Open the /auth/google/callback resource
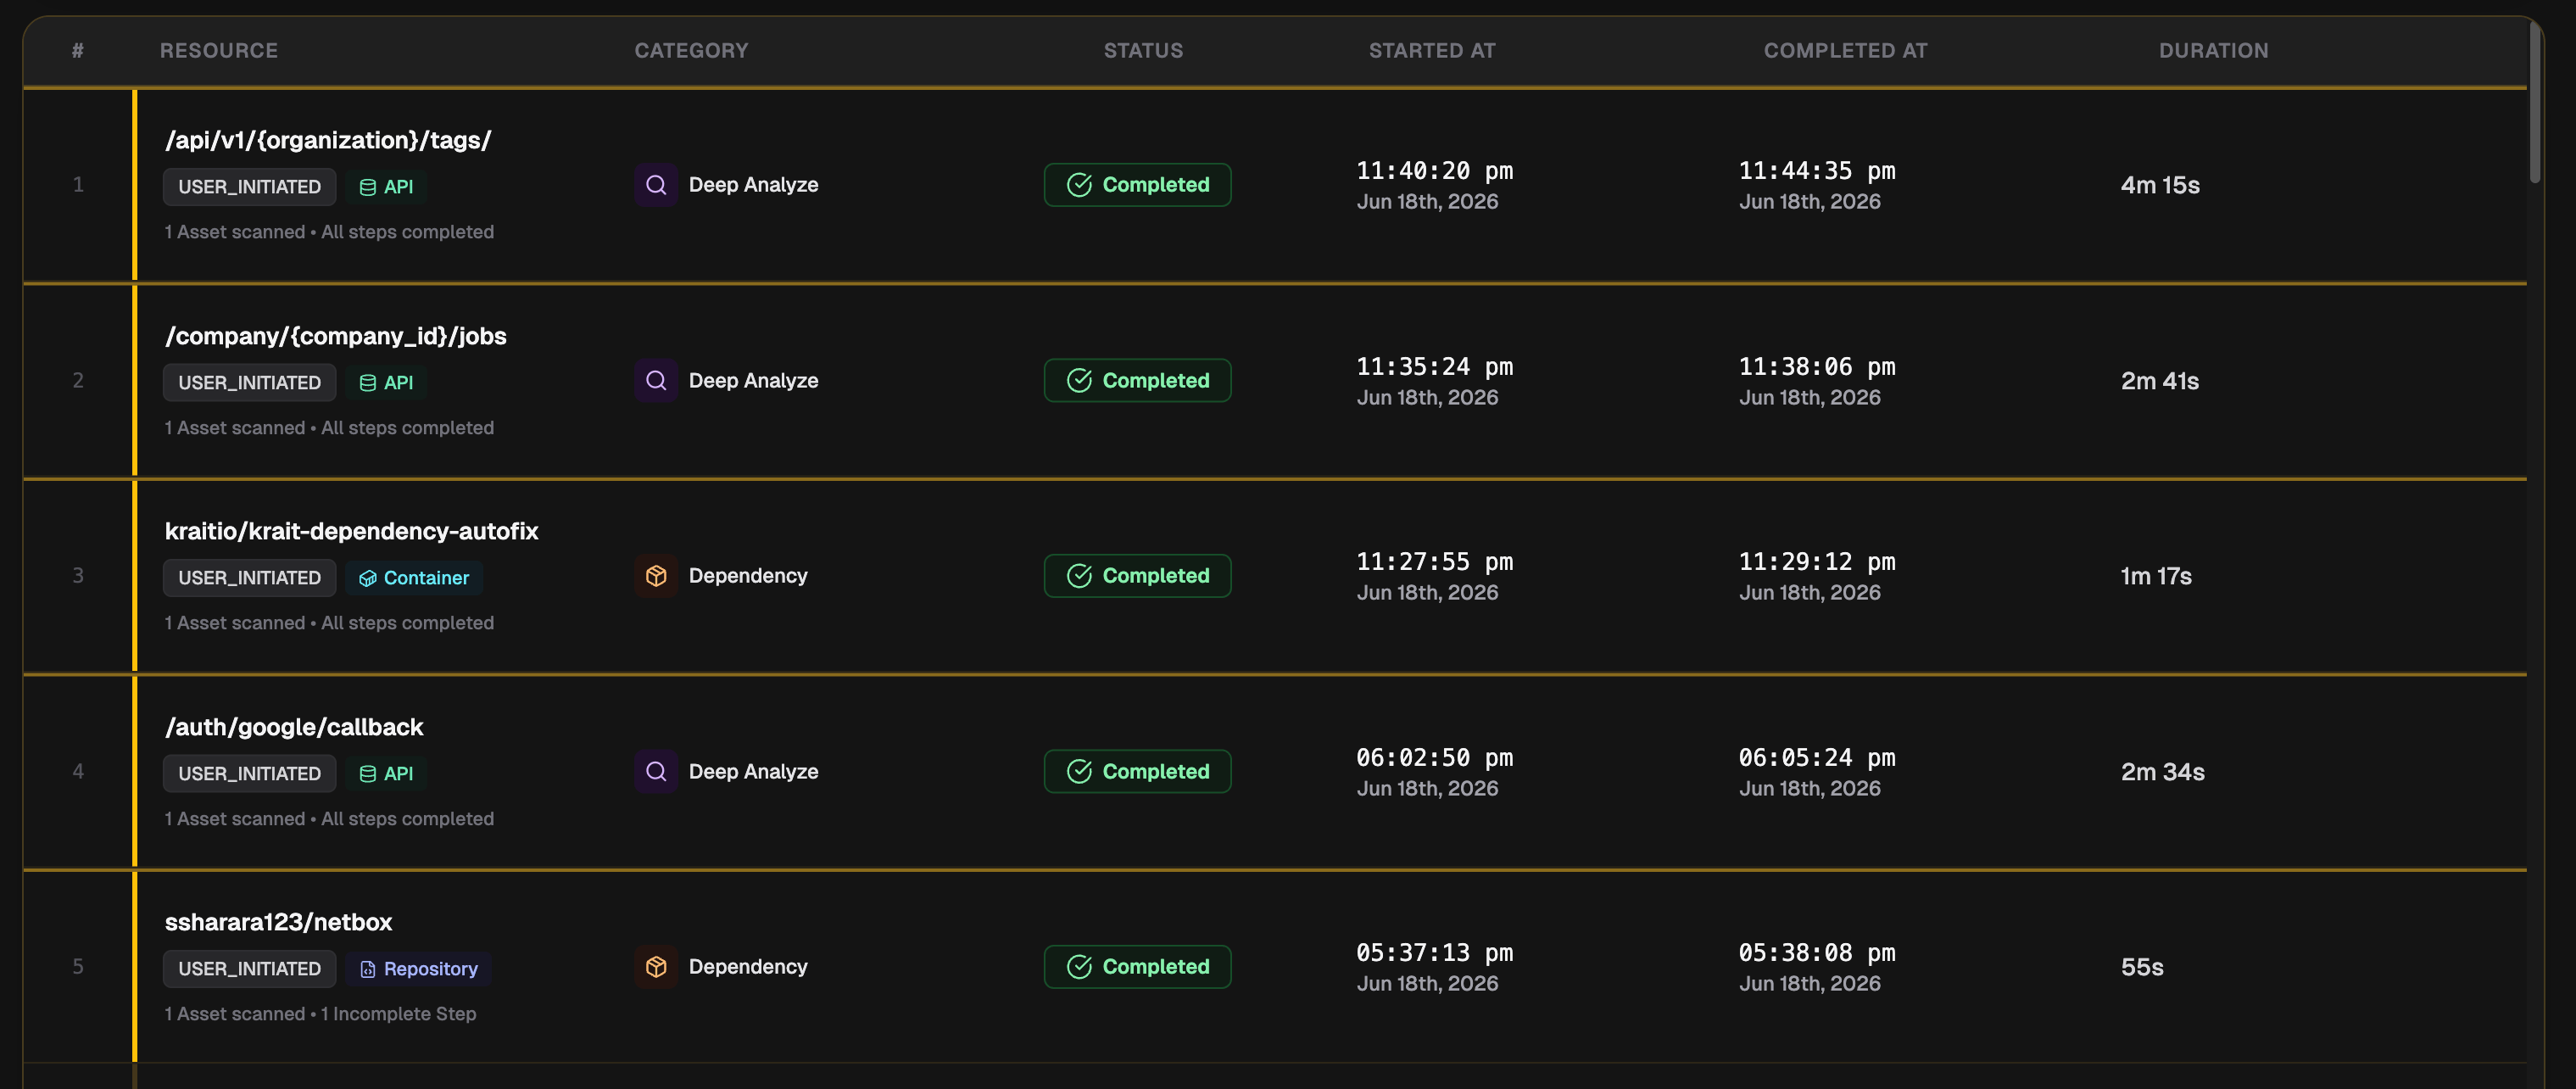The height and width of the screenshot is (1089, 2576). (x=294, y=727)
